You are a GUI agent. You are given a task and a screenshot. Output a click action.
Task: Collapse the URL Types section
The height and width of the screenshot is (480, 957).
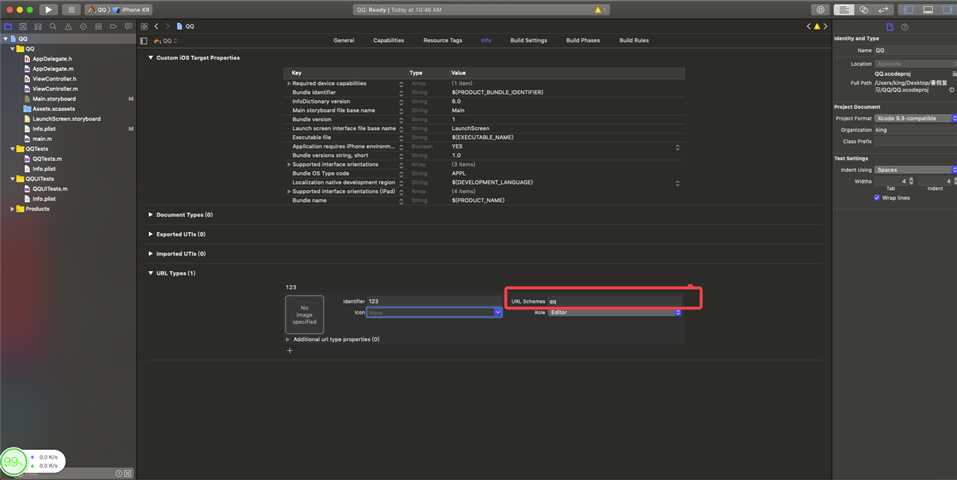(151, 274)
